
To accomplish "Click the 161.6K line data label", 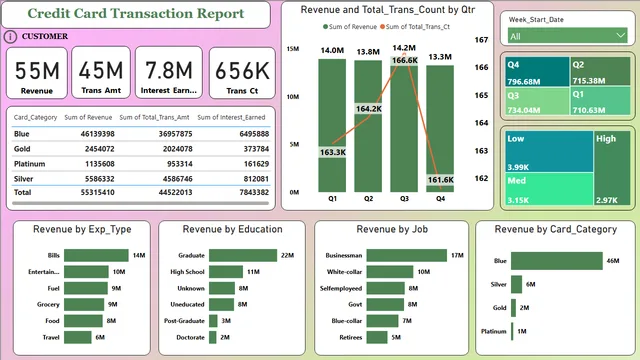I will coord(440,180).
